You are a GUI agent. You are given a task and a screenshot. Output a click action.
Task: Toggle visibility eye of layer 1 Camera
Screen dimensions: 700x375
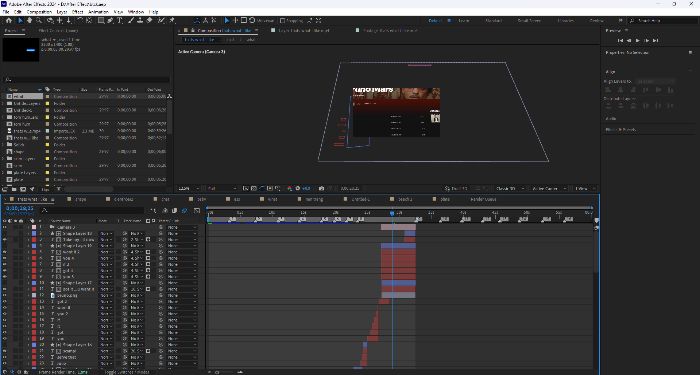click(5, 227)
